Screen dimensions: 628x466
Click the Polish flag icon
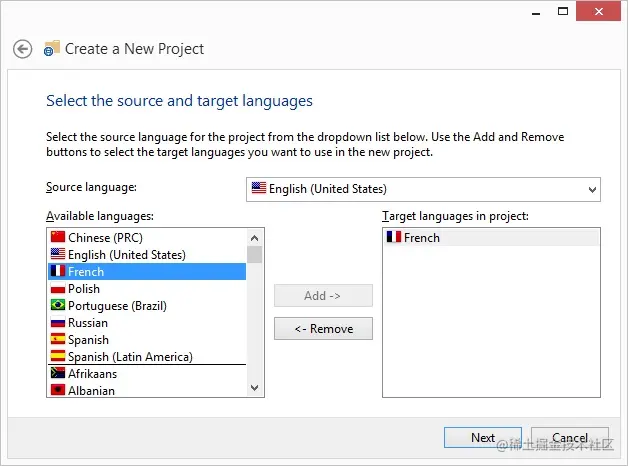(x=58, y=288)
